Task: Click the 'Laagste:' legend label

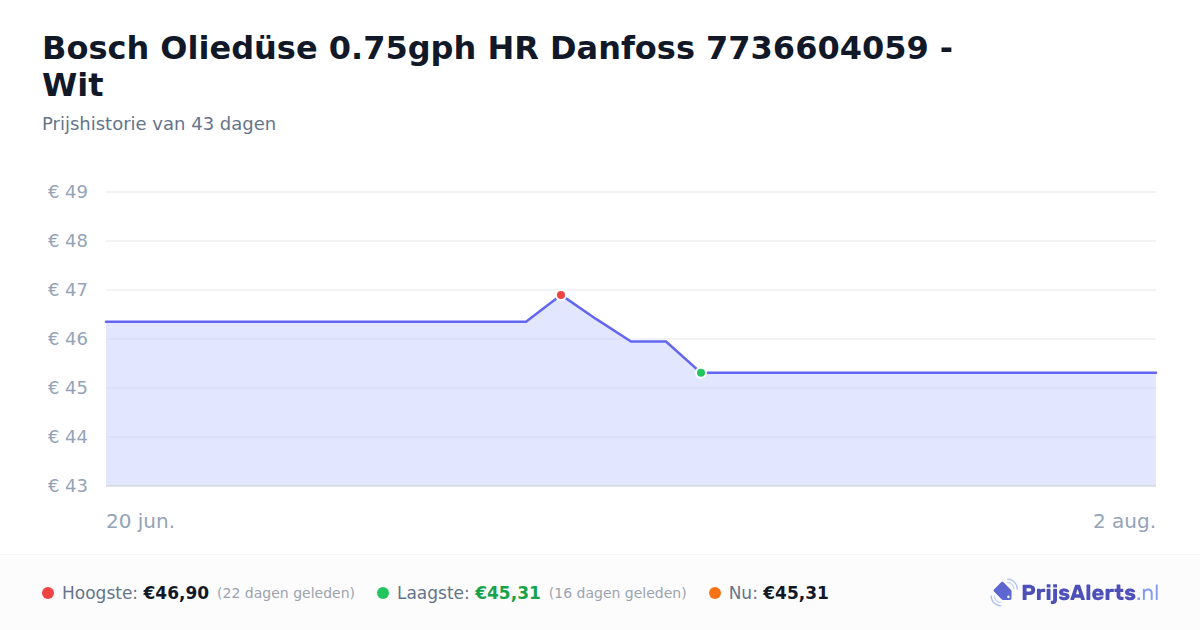Action: [433, 593]
